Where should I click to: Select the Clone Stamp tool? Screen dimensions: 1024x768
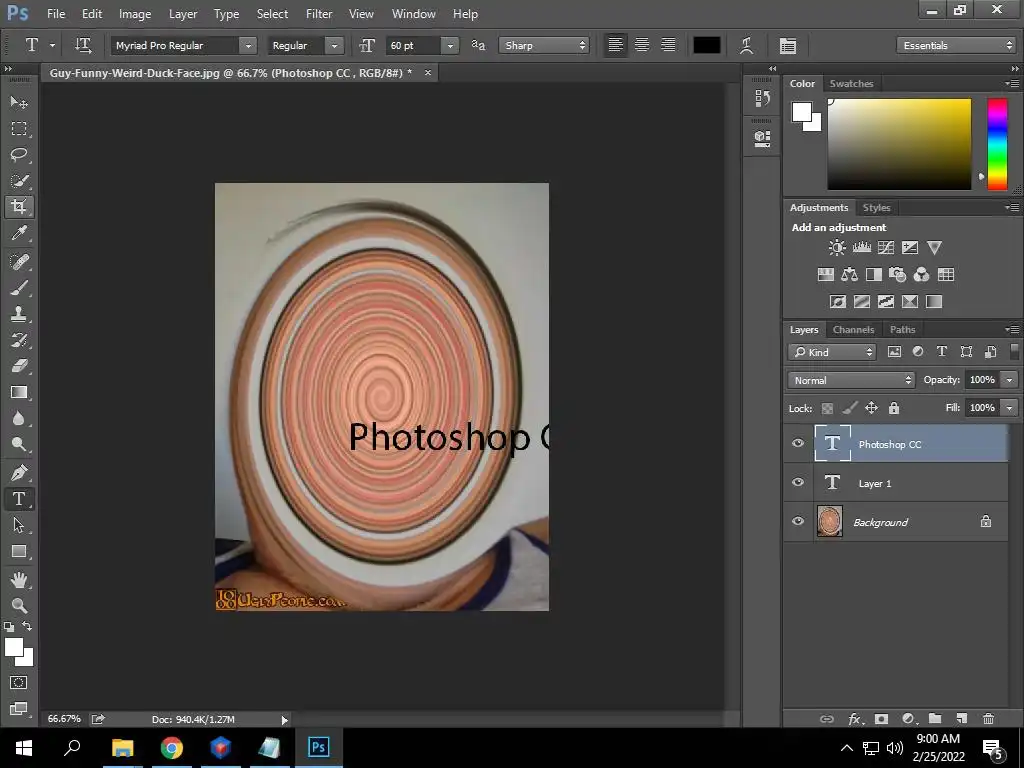point(19,313)
